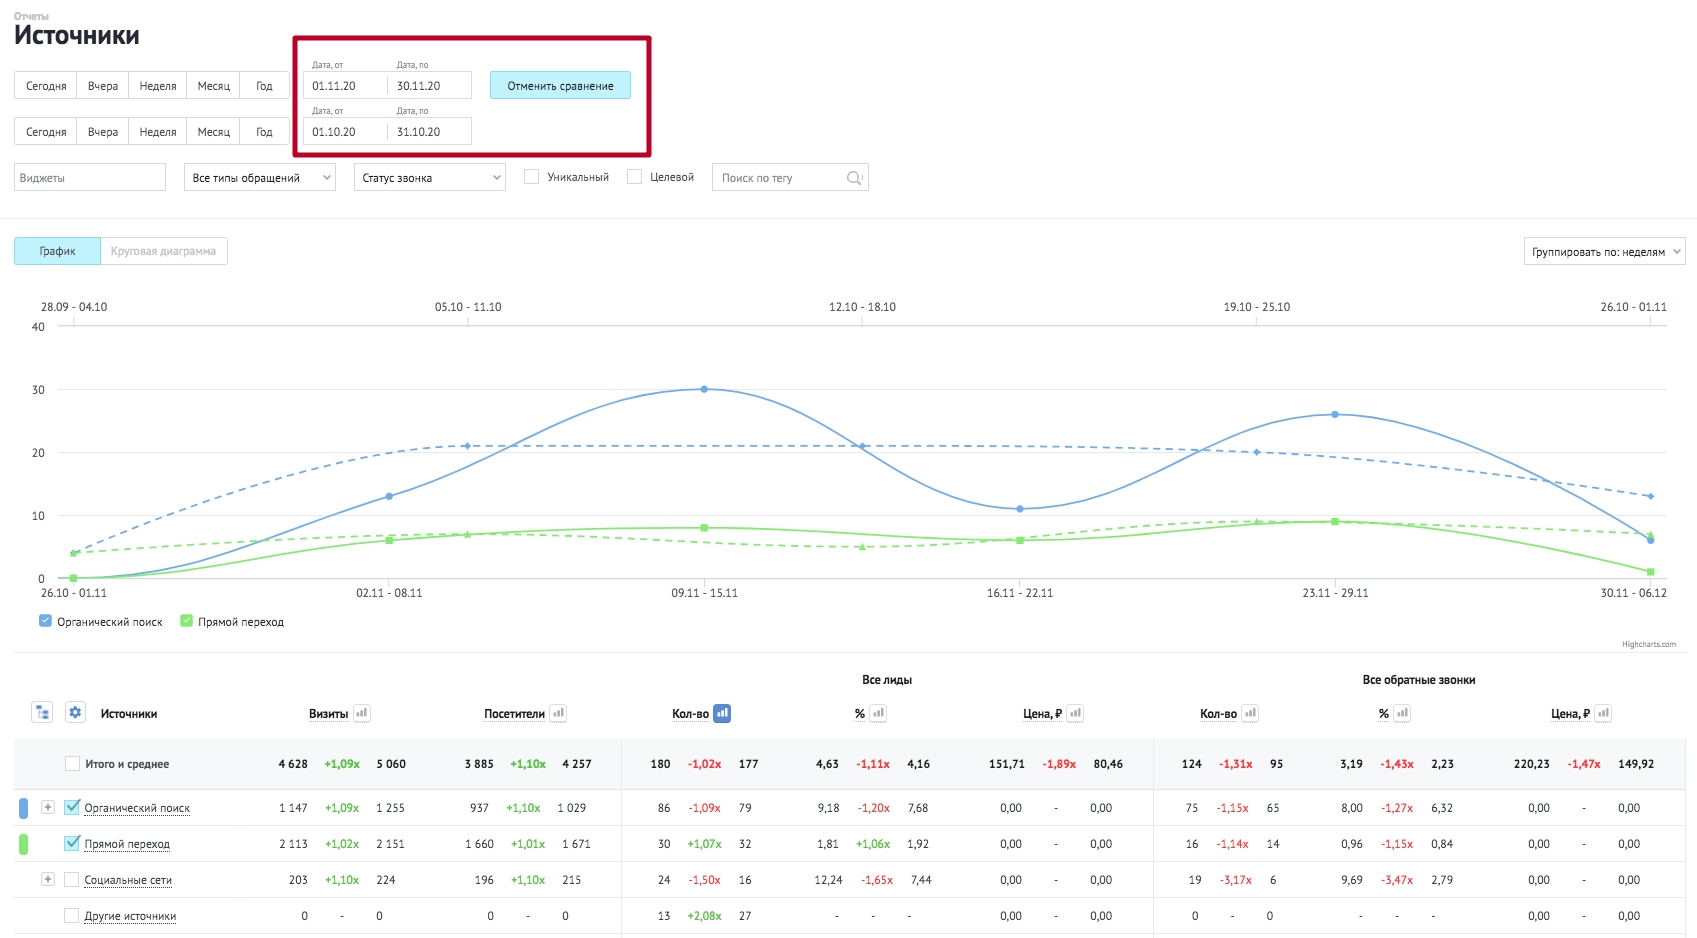Open the table settings gear icon
The image size is (1697, 938).
tap(75, 712)
